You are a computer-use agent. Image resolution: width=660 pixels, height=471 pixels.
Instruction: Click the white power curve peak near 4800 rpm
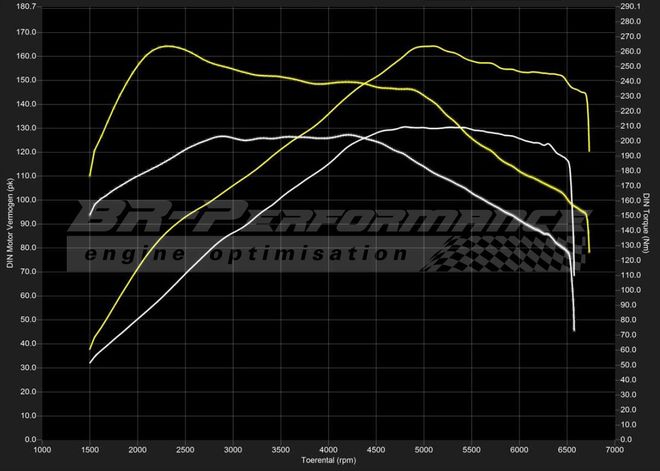405,127
